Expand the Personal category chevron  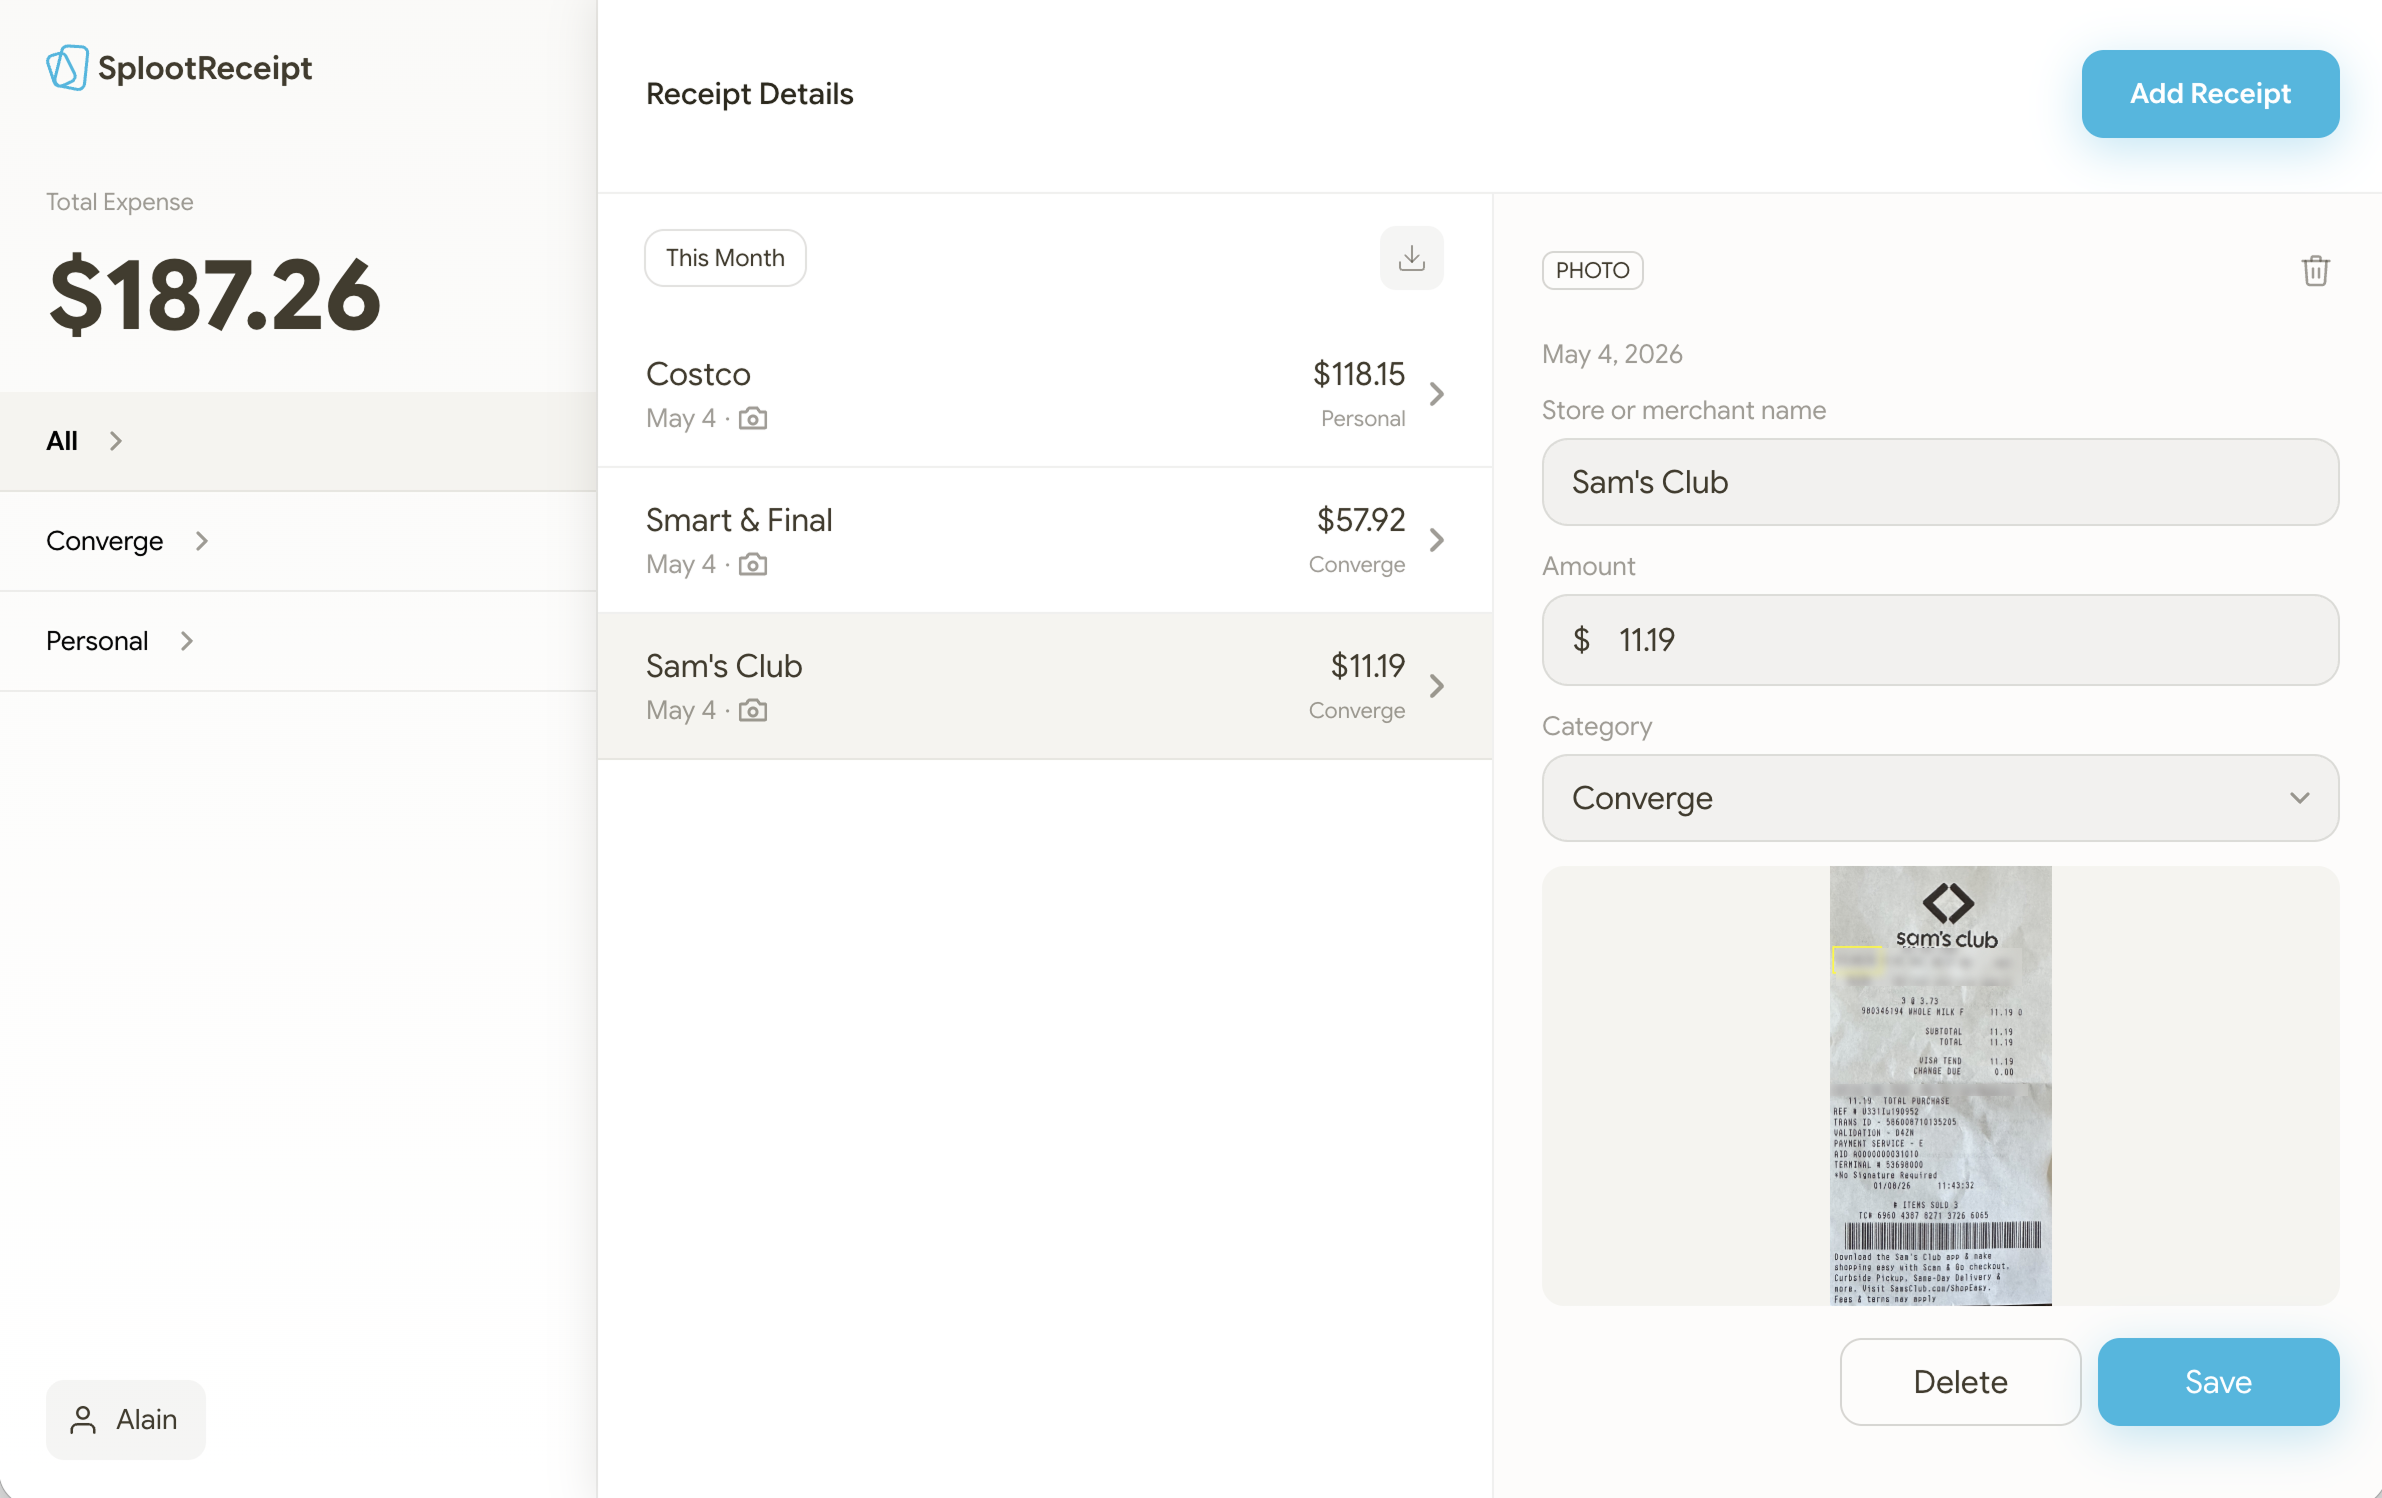[x=187, y=641]
